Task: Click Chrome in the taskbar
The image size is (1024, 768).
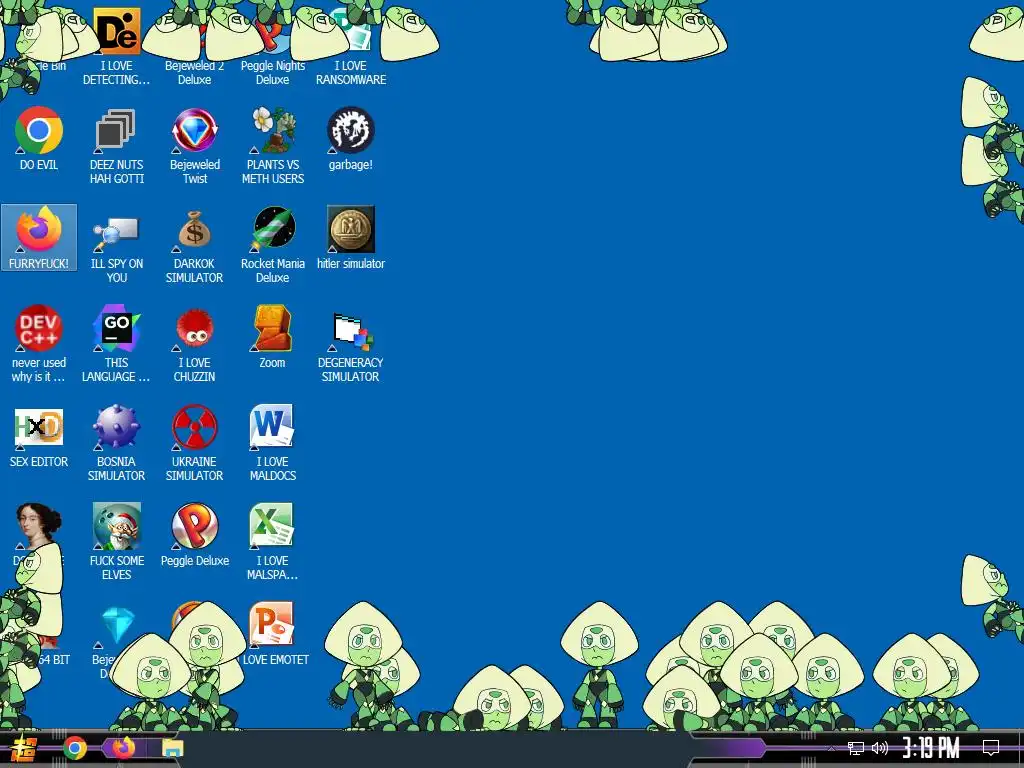Action: pos(75,748)
